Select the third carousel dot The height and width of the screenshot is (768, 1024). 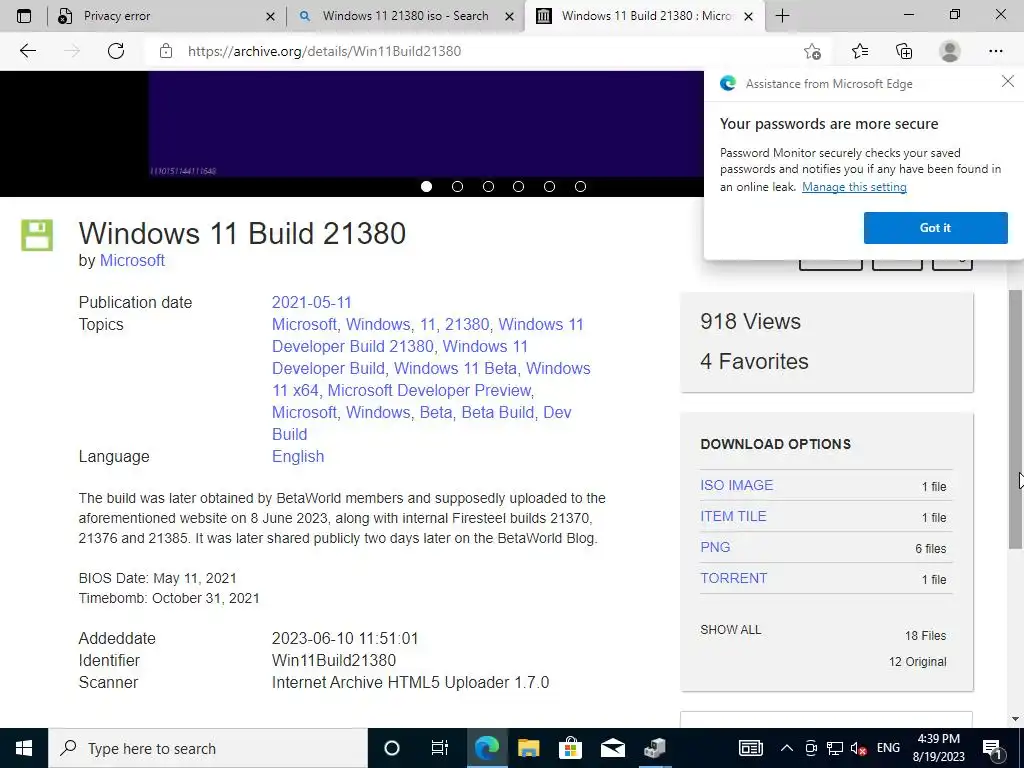(x=488, y=187)
